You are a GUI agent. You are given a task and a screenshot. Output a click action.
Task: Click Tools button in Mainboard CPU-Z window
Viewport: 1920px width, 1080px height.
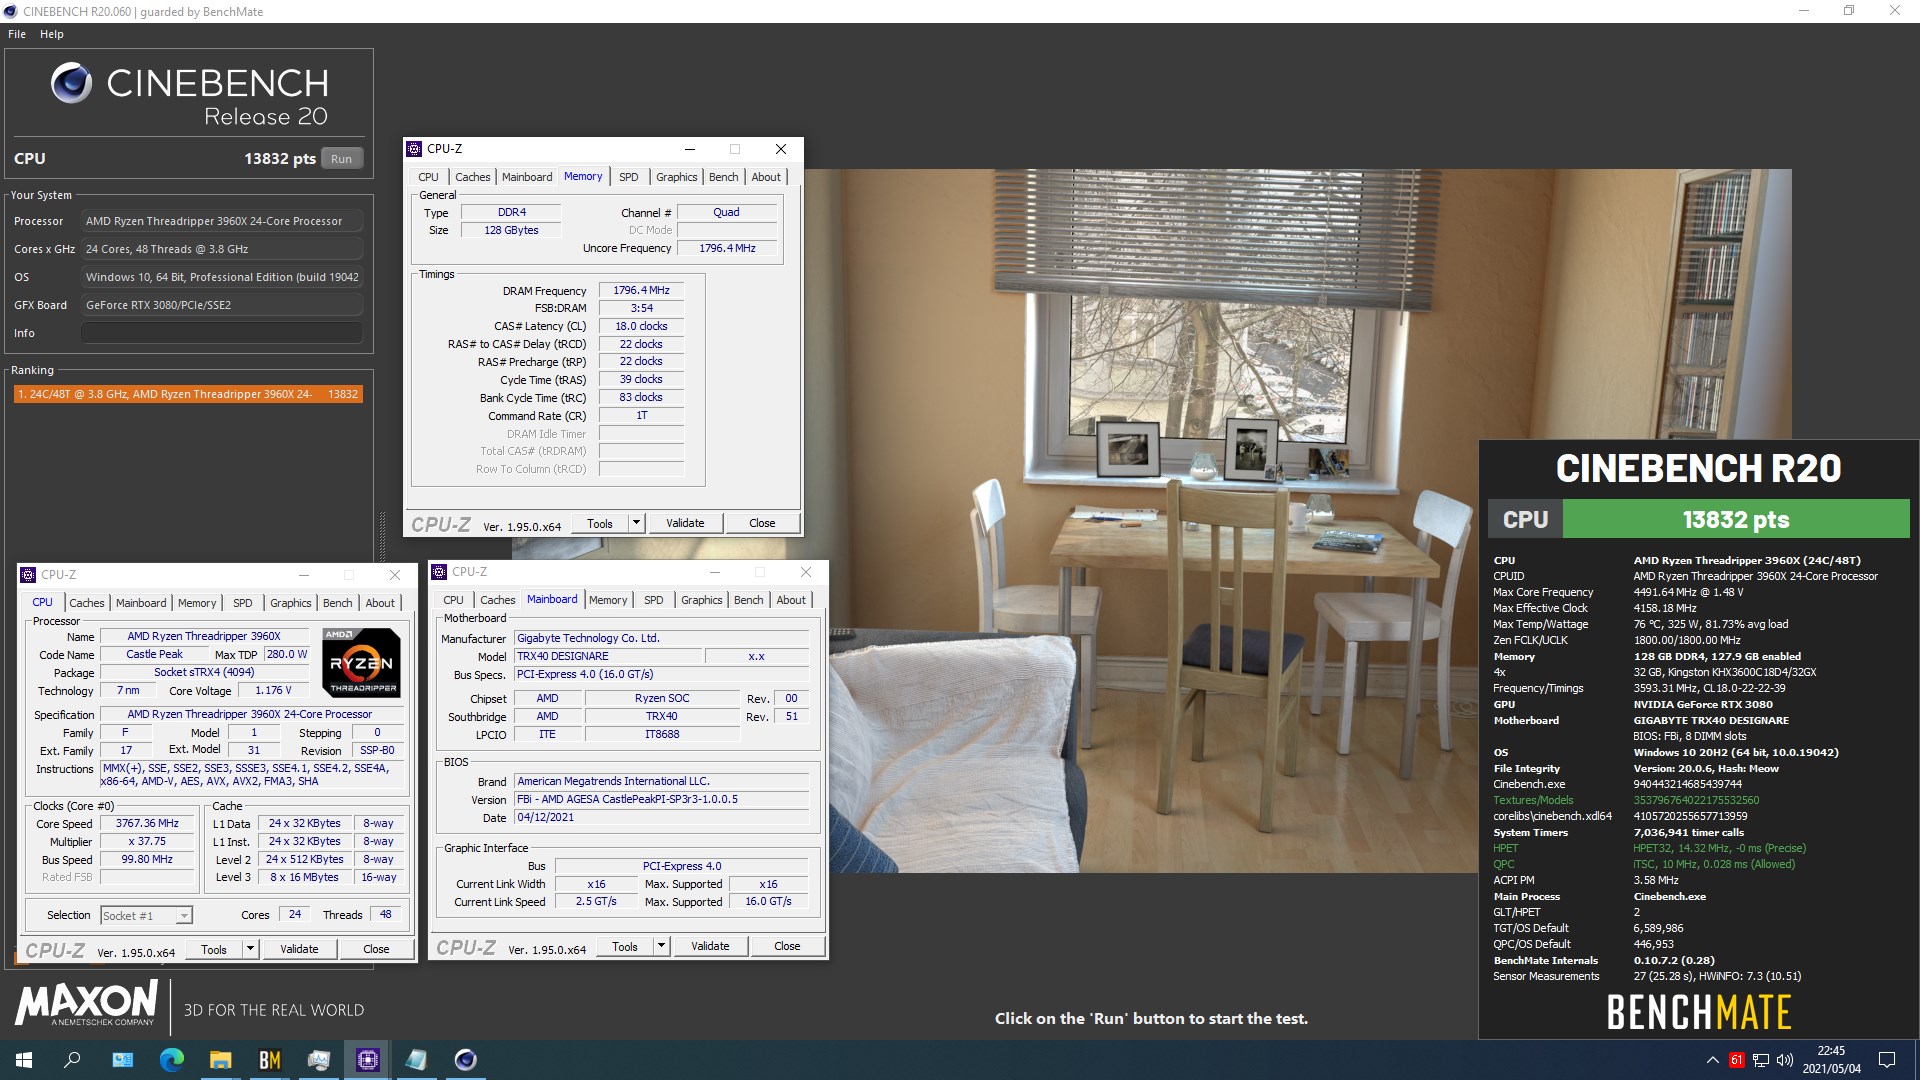tap(625, 946)
